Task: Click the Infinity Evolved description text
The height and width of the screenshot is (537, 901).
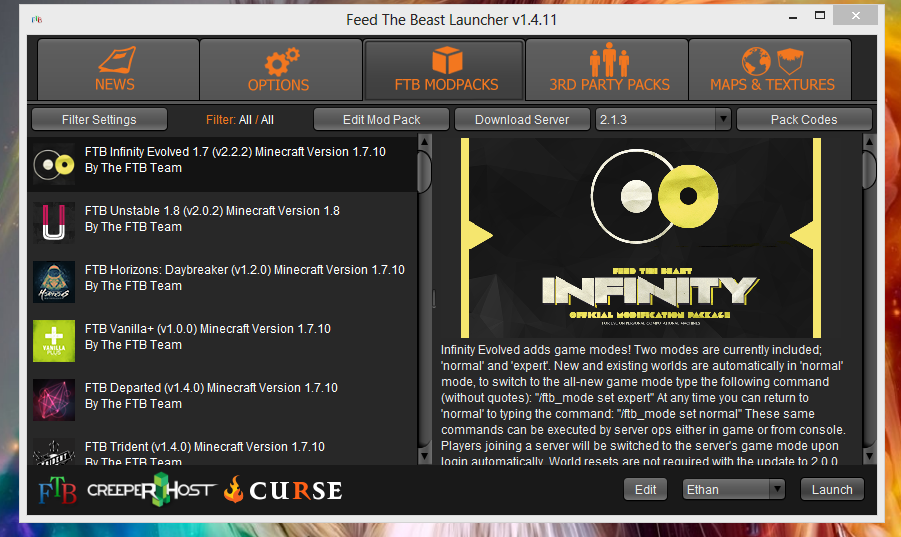Action: tap(643, 405)
